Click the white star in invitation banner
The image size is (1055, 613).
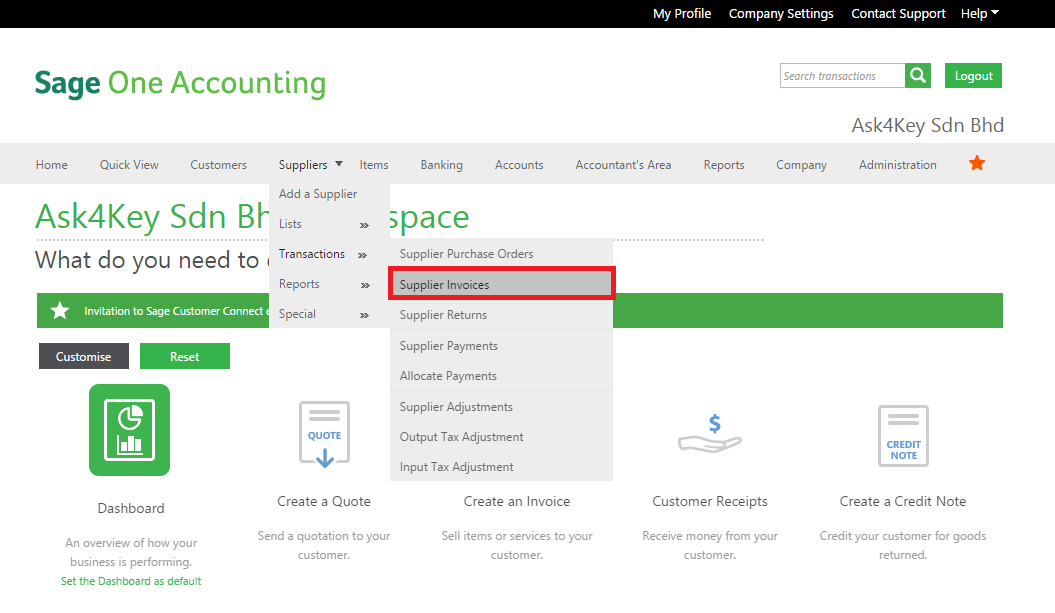(x=60, y=310)
